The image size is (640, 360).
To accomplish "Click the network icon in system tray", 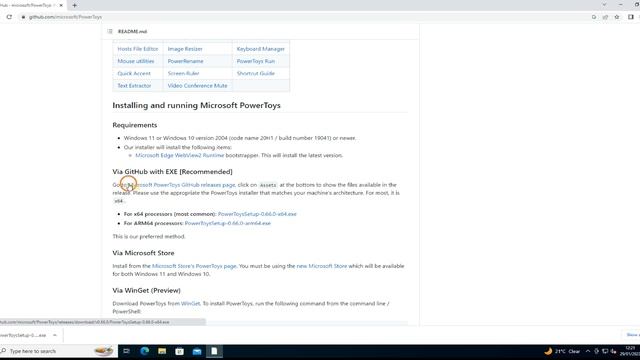I will point(605,351).
